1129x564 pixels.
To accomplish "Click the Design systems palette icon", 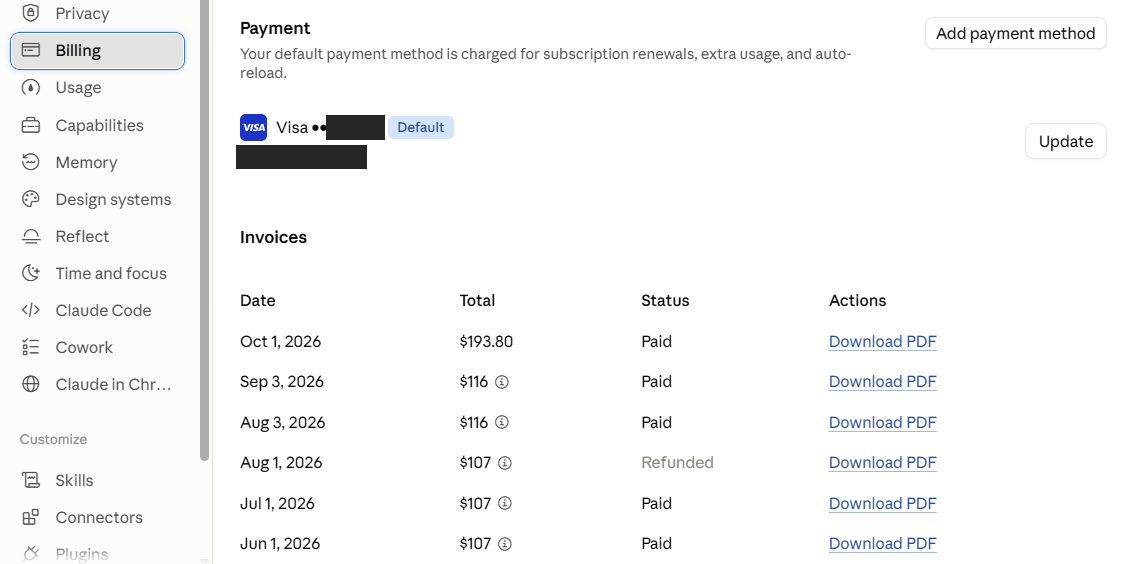I will pyautogui.click(x=30, y=200).
